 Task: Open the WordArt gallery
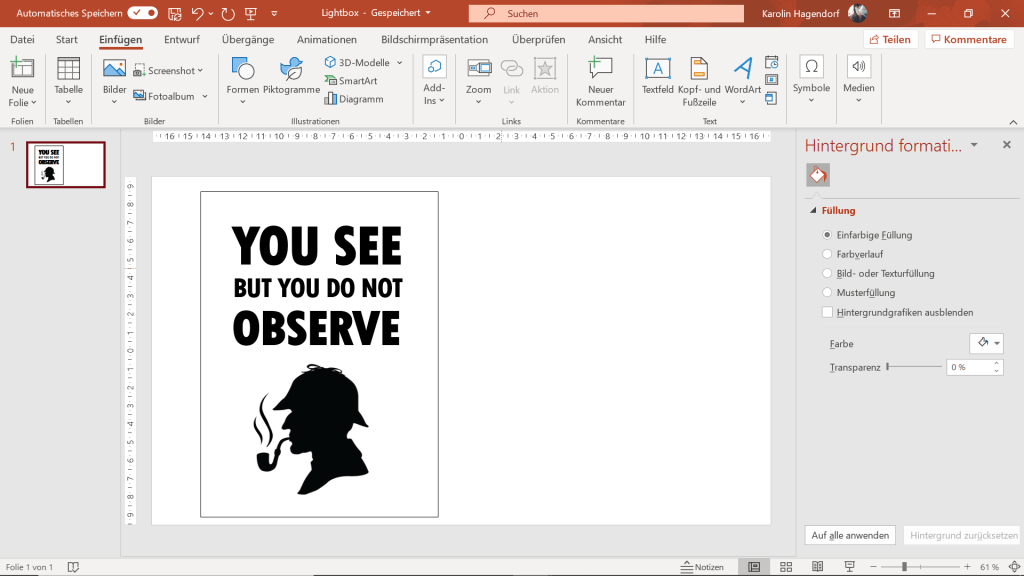(x=742, y=70)
